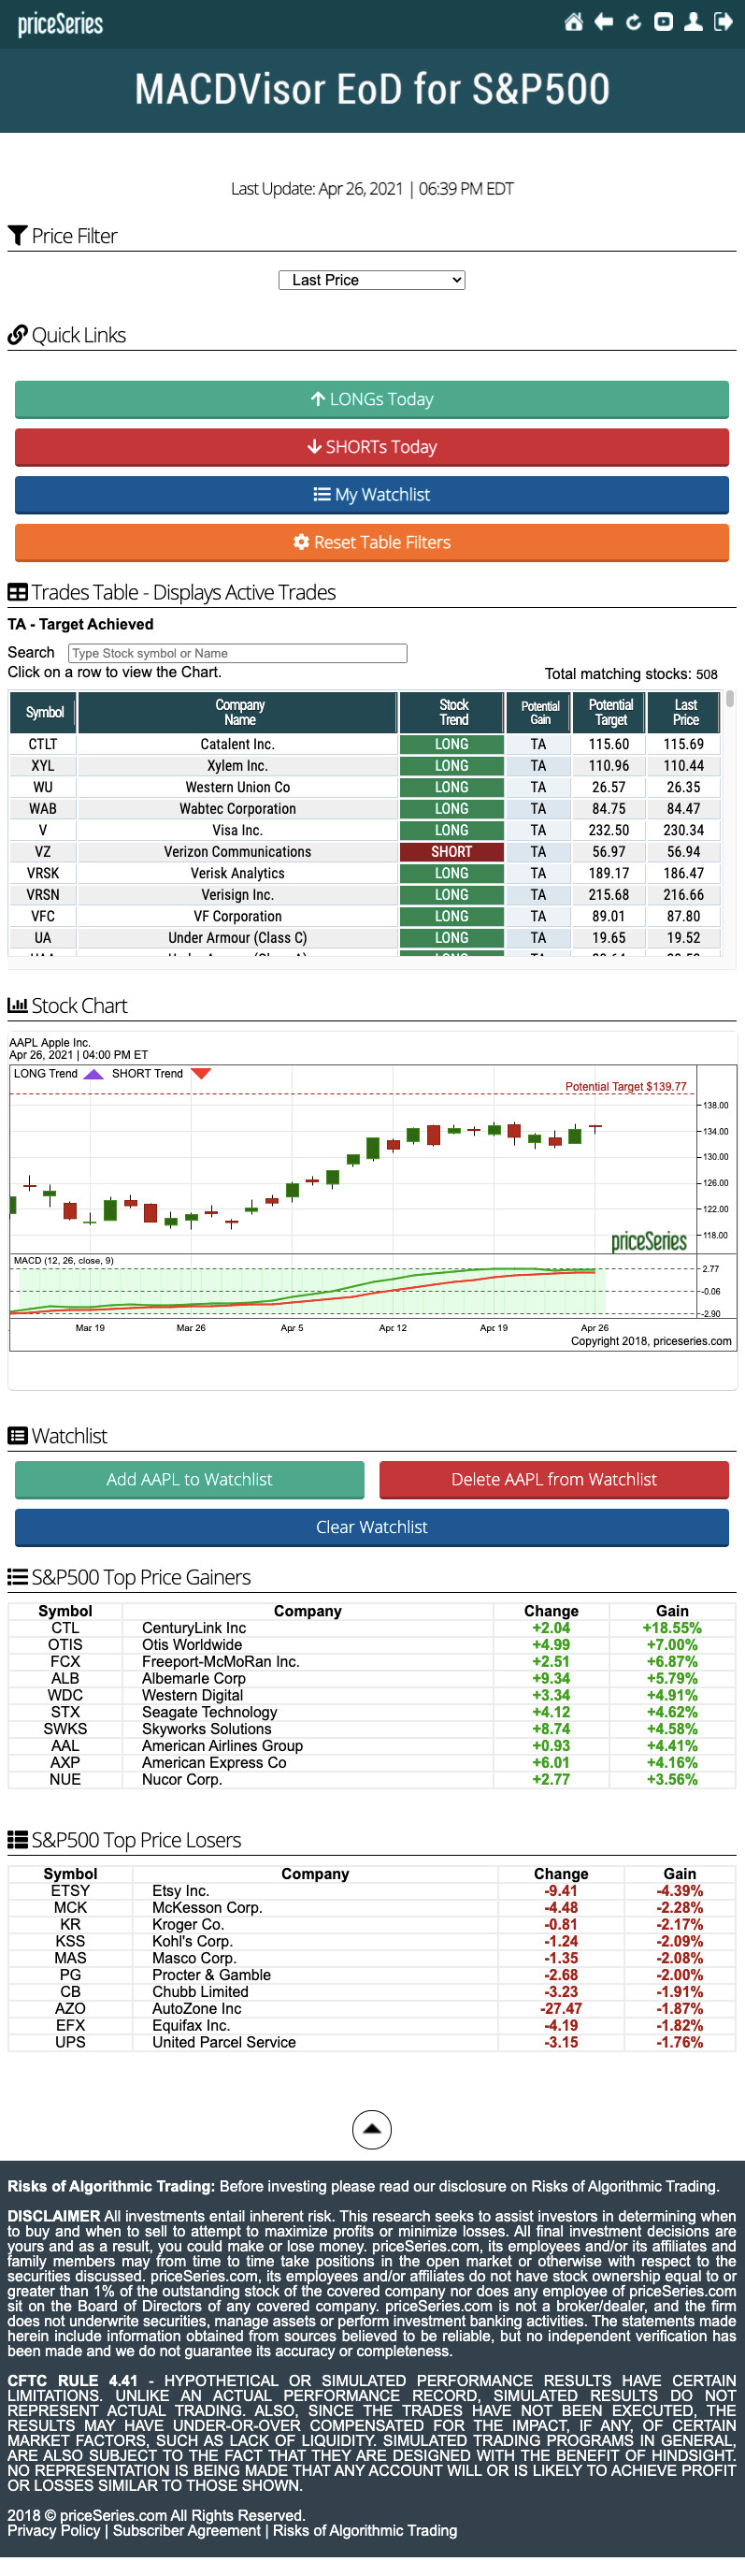Click the LONG Trend purple triangle legend
The image size is (745, 2576).
93,1074
